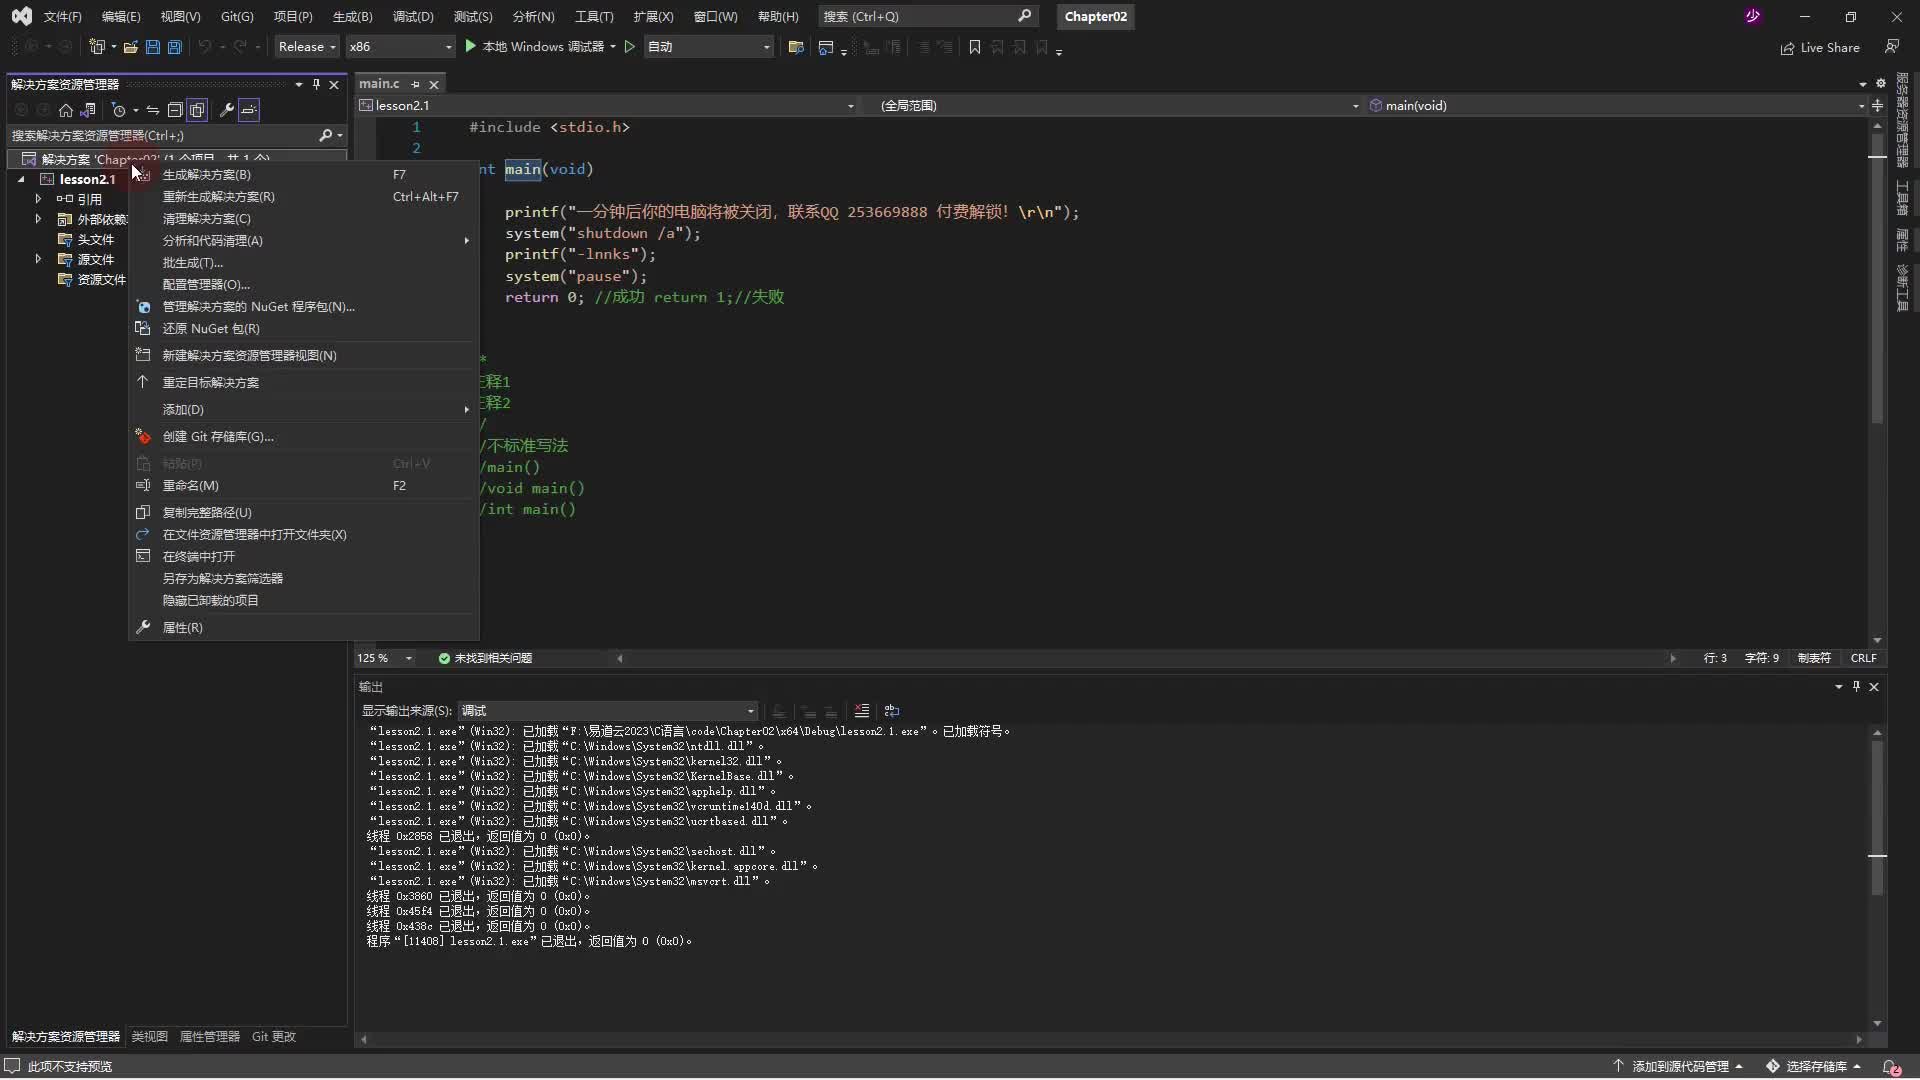Open properties wrench in Solution Explorer
This screenshot has height=1080, width=1920.
227,110
